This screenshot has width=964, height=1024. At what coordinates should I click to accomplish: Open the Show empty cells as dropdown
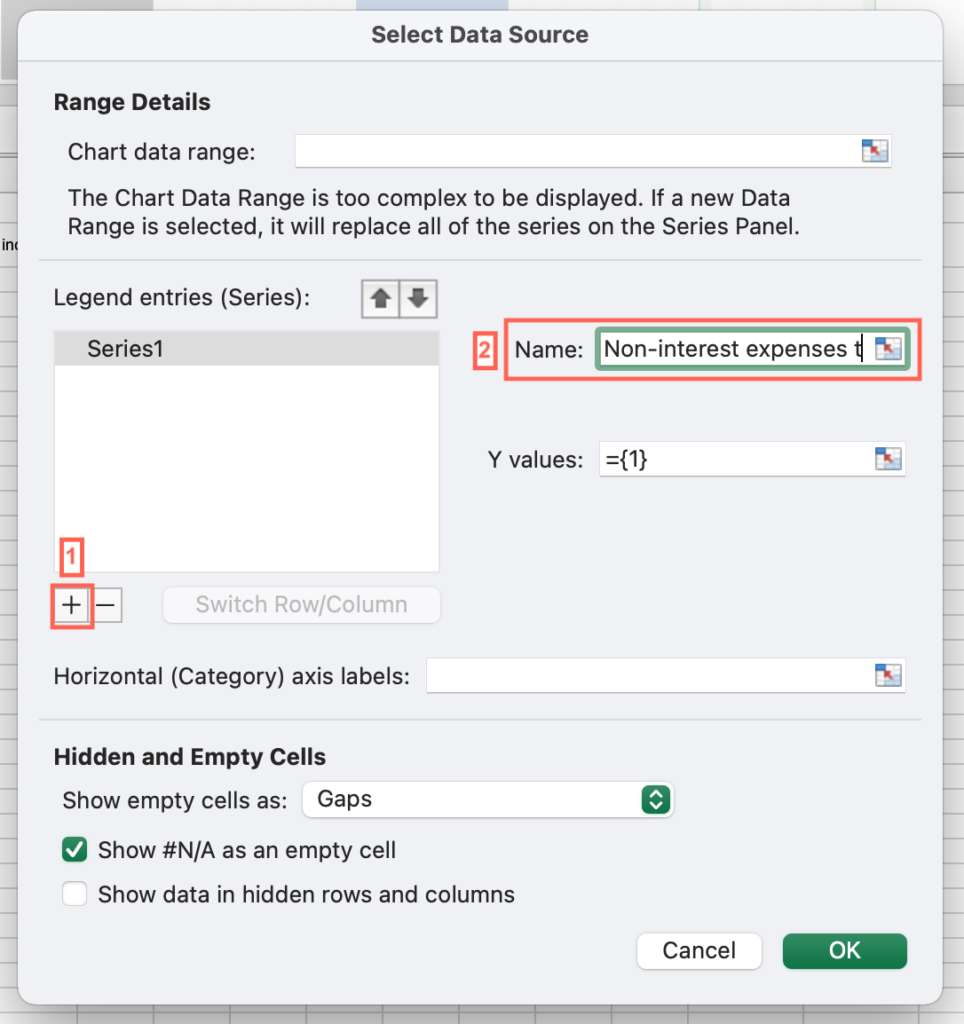click(x=487, y=799)
